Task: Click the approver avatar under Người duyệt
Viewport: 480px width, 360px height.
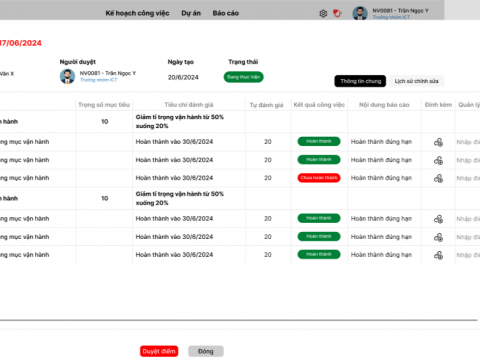Action: (x=67, y=76)
